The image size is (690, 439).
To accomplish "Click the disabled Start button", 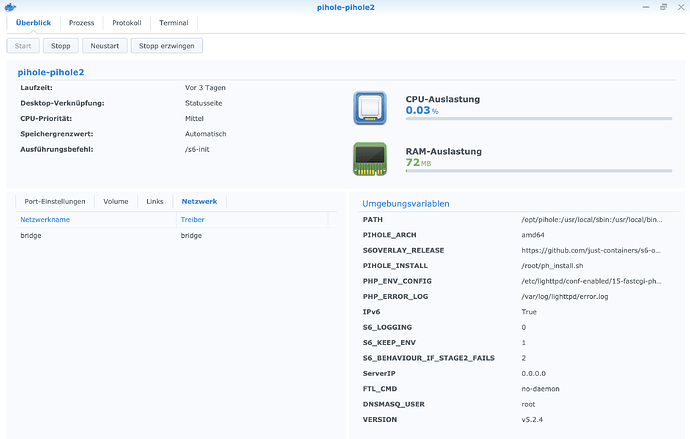I will point(23,46).
